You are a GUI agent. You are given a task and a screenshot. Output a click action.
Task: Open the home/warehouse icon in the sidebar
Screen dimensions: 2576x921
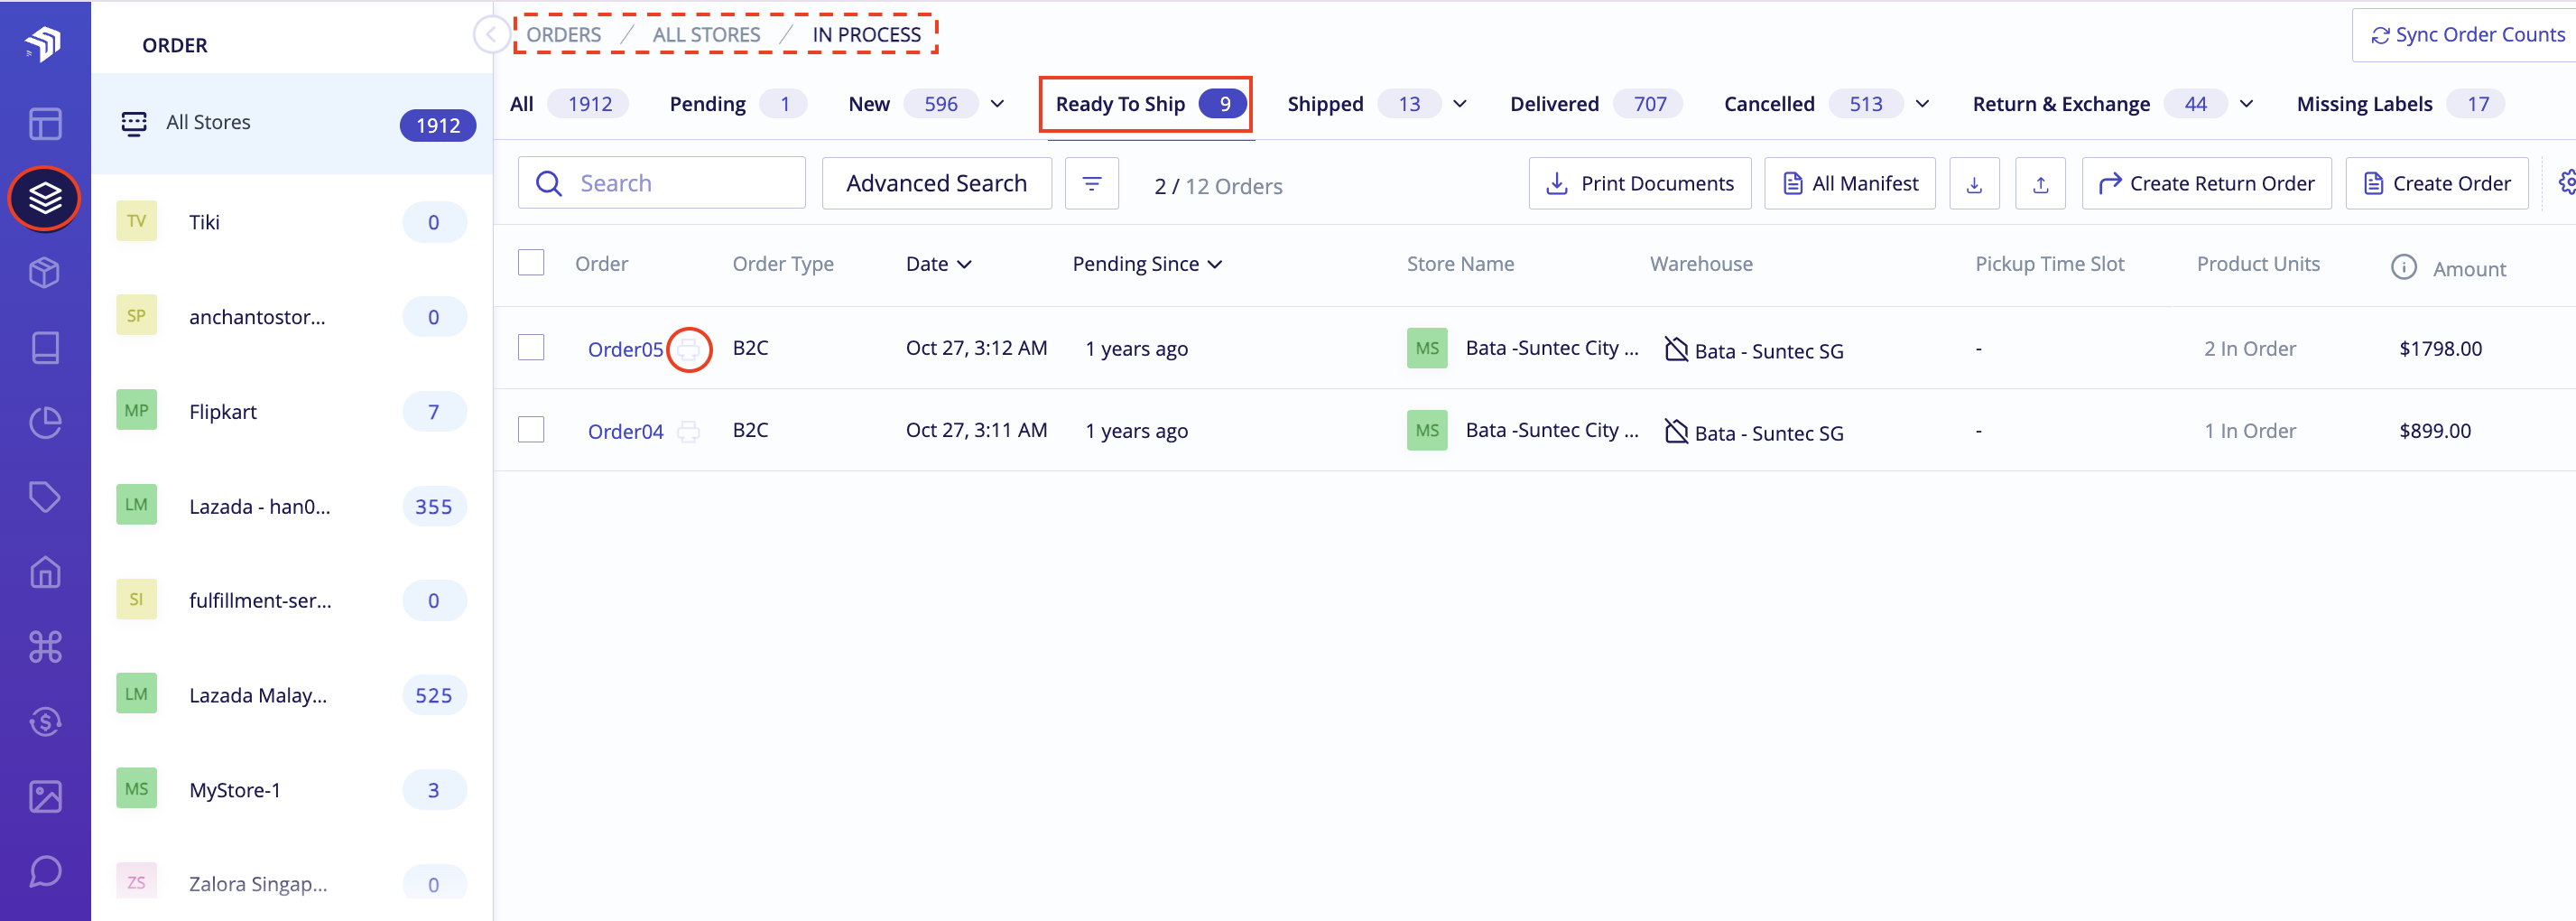[x=45, y=572]
